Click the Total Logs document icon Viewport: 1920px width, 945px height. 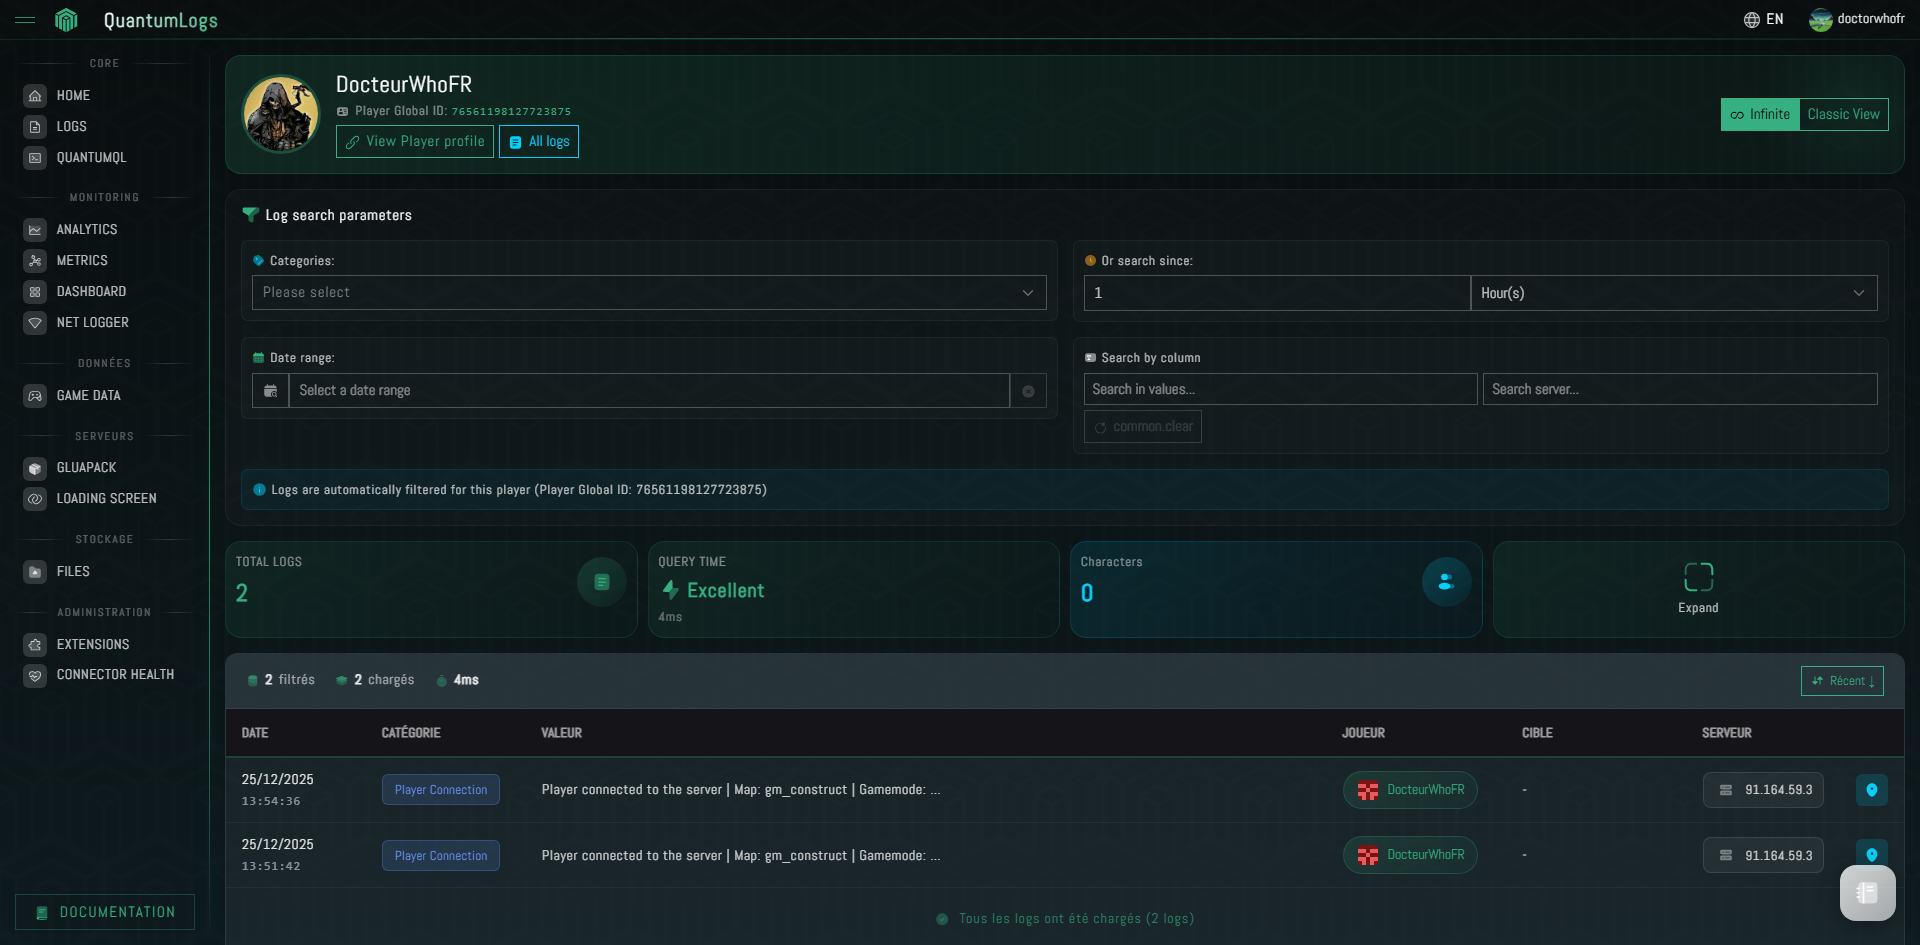point(602,582)
